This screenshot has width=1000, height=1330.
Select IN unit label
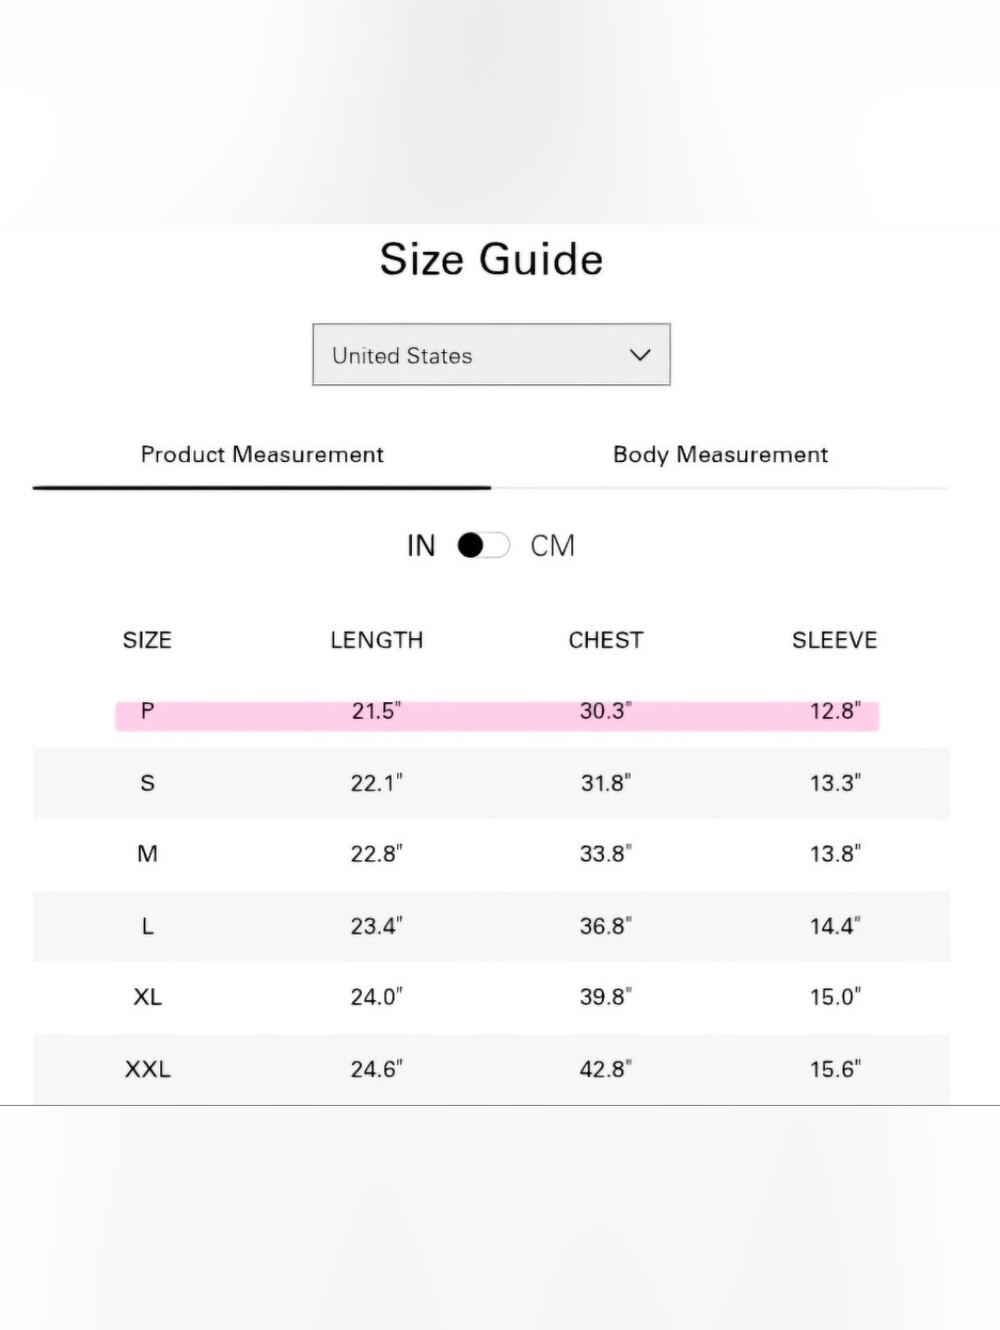pyautogui.click(x=421, y=546)
